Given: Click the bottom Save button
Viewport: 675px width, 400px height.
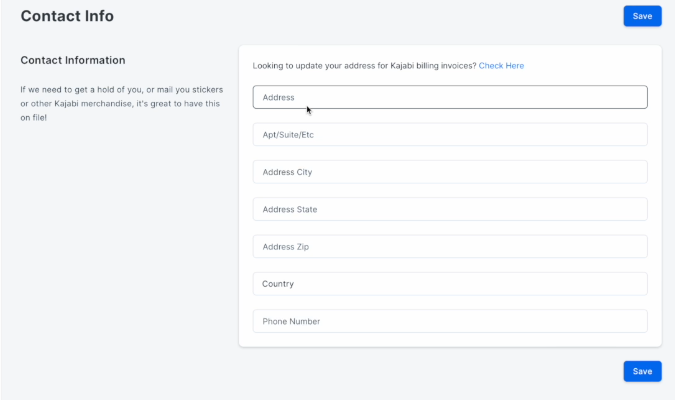Looking at the screenshot, I should coord(642,371).
